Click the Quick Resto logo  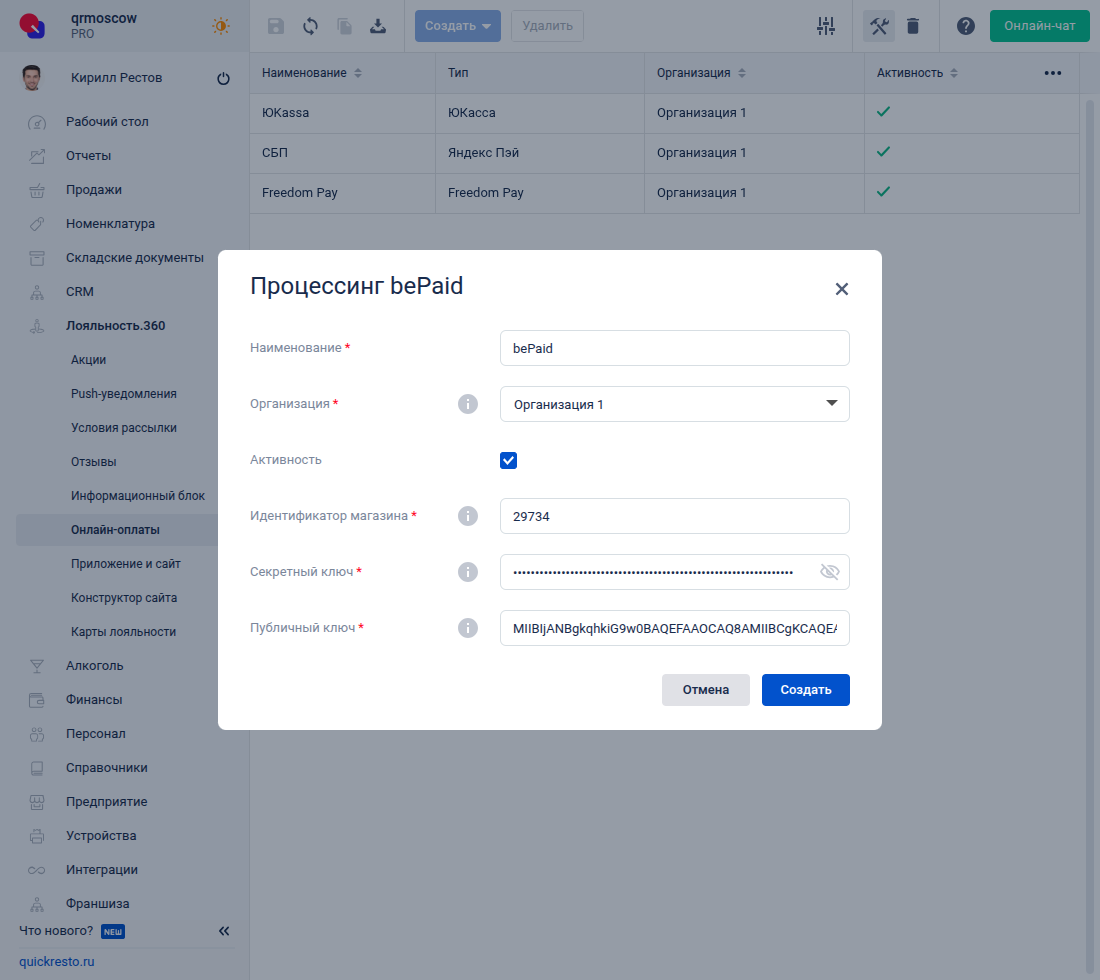(x=32, y=26)
